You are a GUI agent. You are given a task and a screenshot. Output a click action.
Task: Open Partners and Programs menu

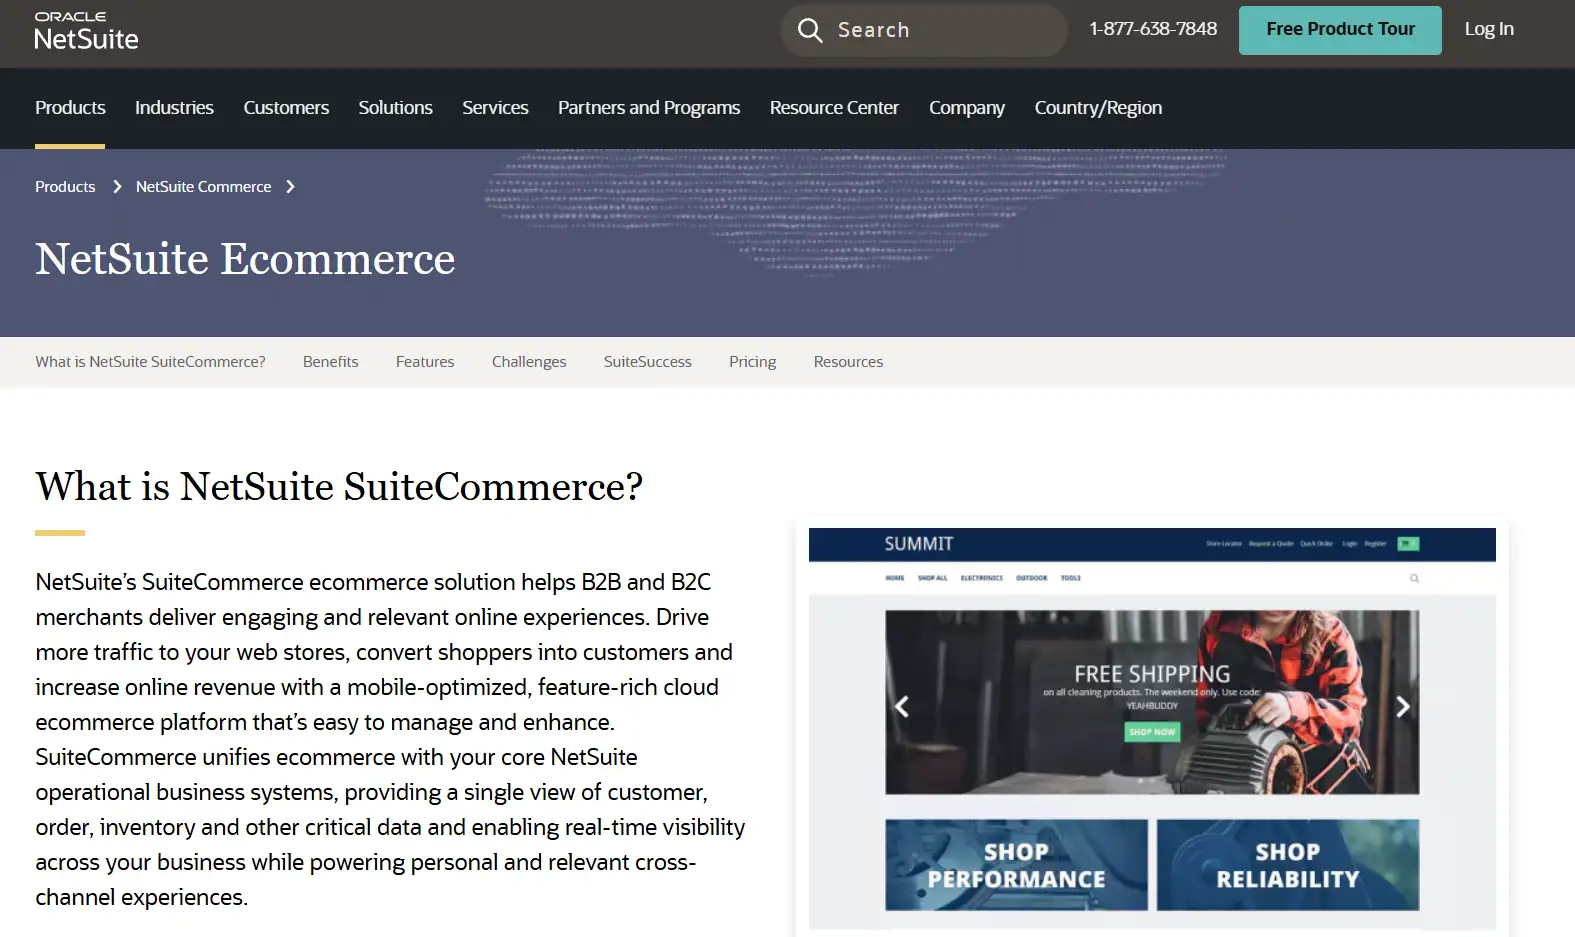click(649, 107)
